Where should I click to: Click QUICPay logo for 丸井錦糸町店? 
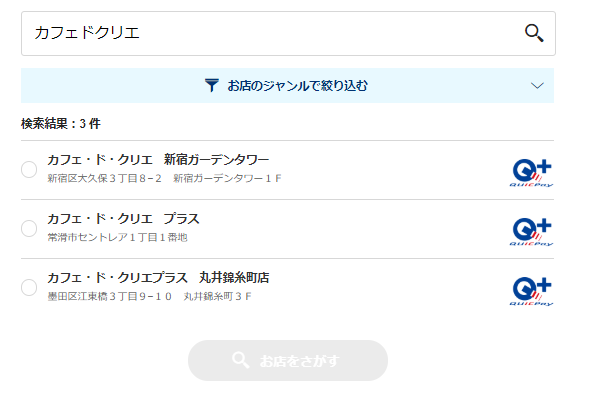pyautogui.click(x=532, y=291)
